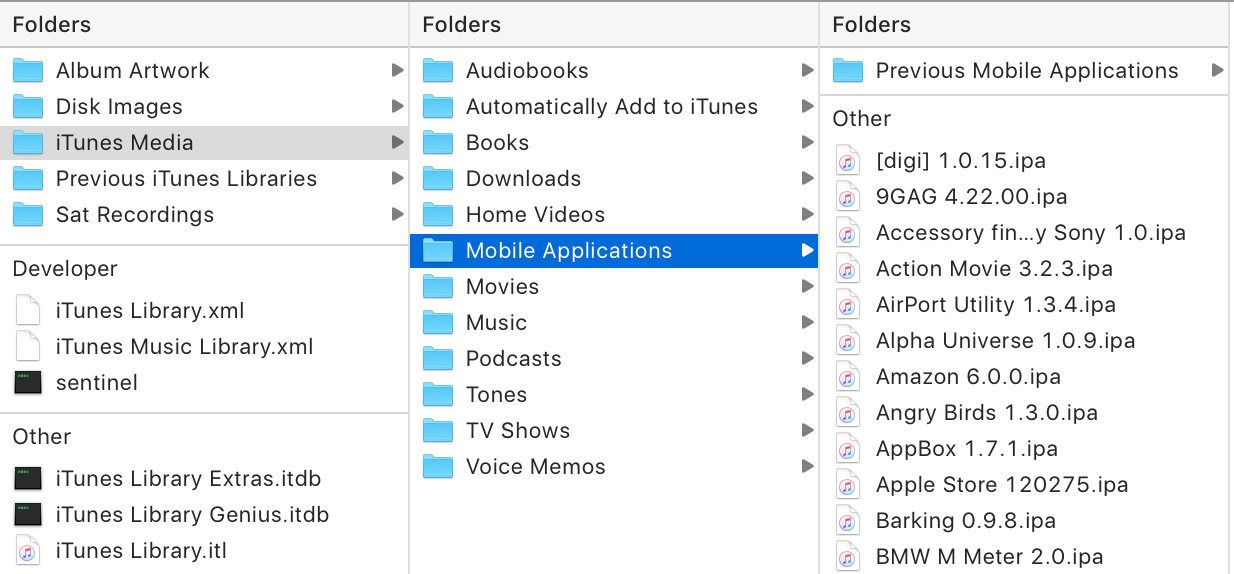Viewport: 1234px width, 574px height.
Task: Open the Previous iTunes Libraries folder
Action: coord(204,179)
